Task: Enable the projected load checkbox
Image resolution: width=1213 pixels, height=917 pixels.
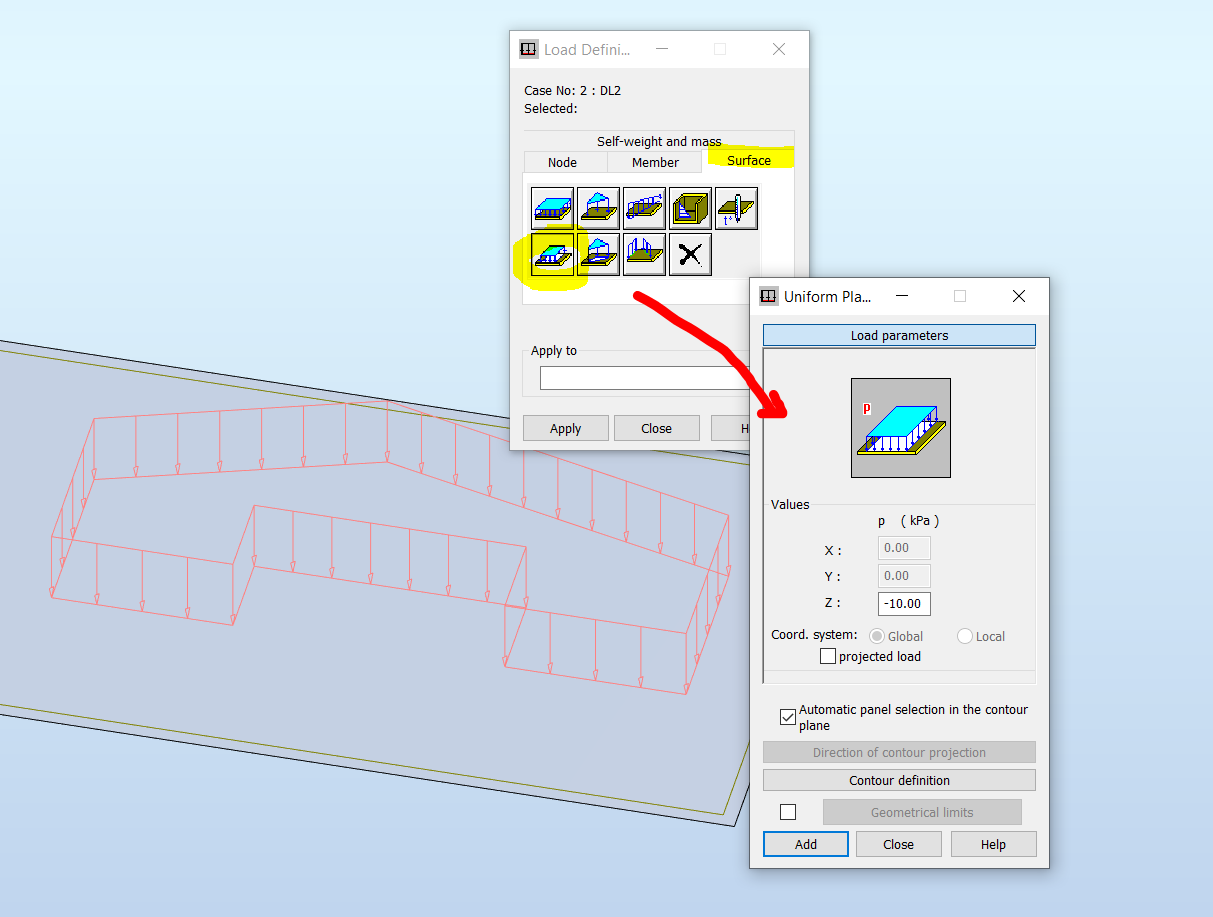Action: pyautogui.click(x=828, y=656)
